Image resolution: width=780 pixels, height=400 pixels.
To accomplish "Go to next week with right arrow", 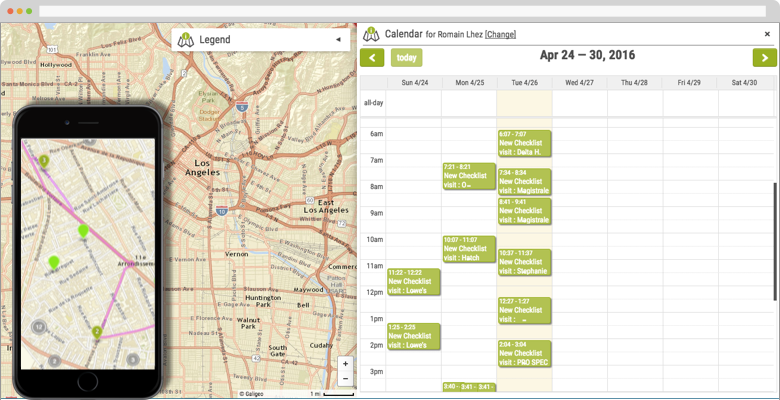I will pos(764,58).
